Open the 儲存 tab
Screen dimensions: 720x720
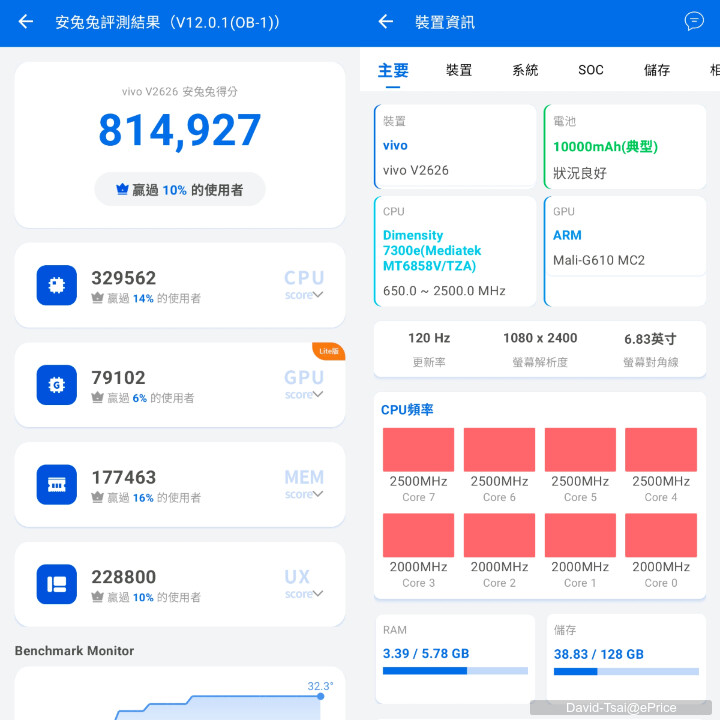coord(657,70)
